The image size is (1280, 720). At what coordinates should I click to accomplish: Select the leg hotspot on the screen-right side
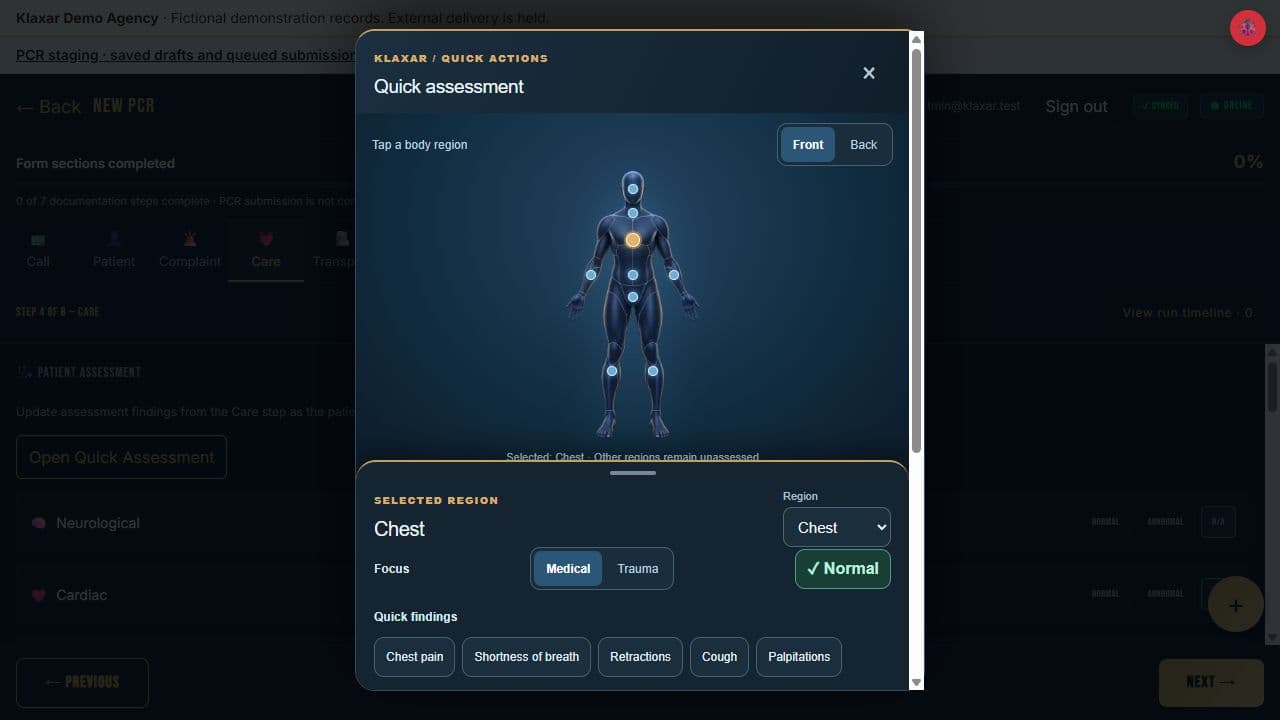(x=653, y=371)
